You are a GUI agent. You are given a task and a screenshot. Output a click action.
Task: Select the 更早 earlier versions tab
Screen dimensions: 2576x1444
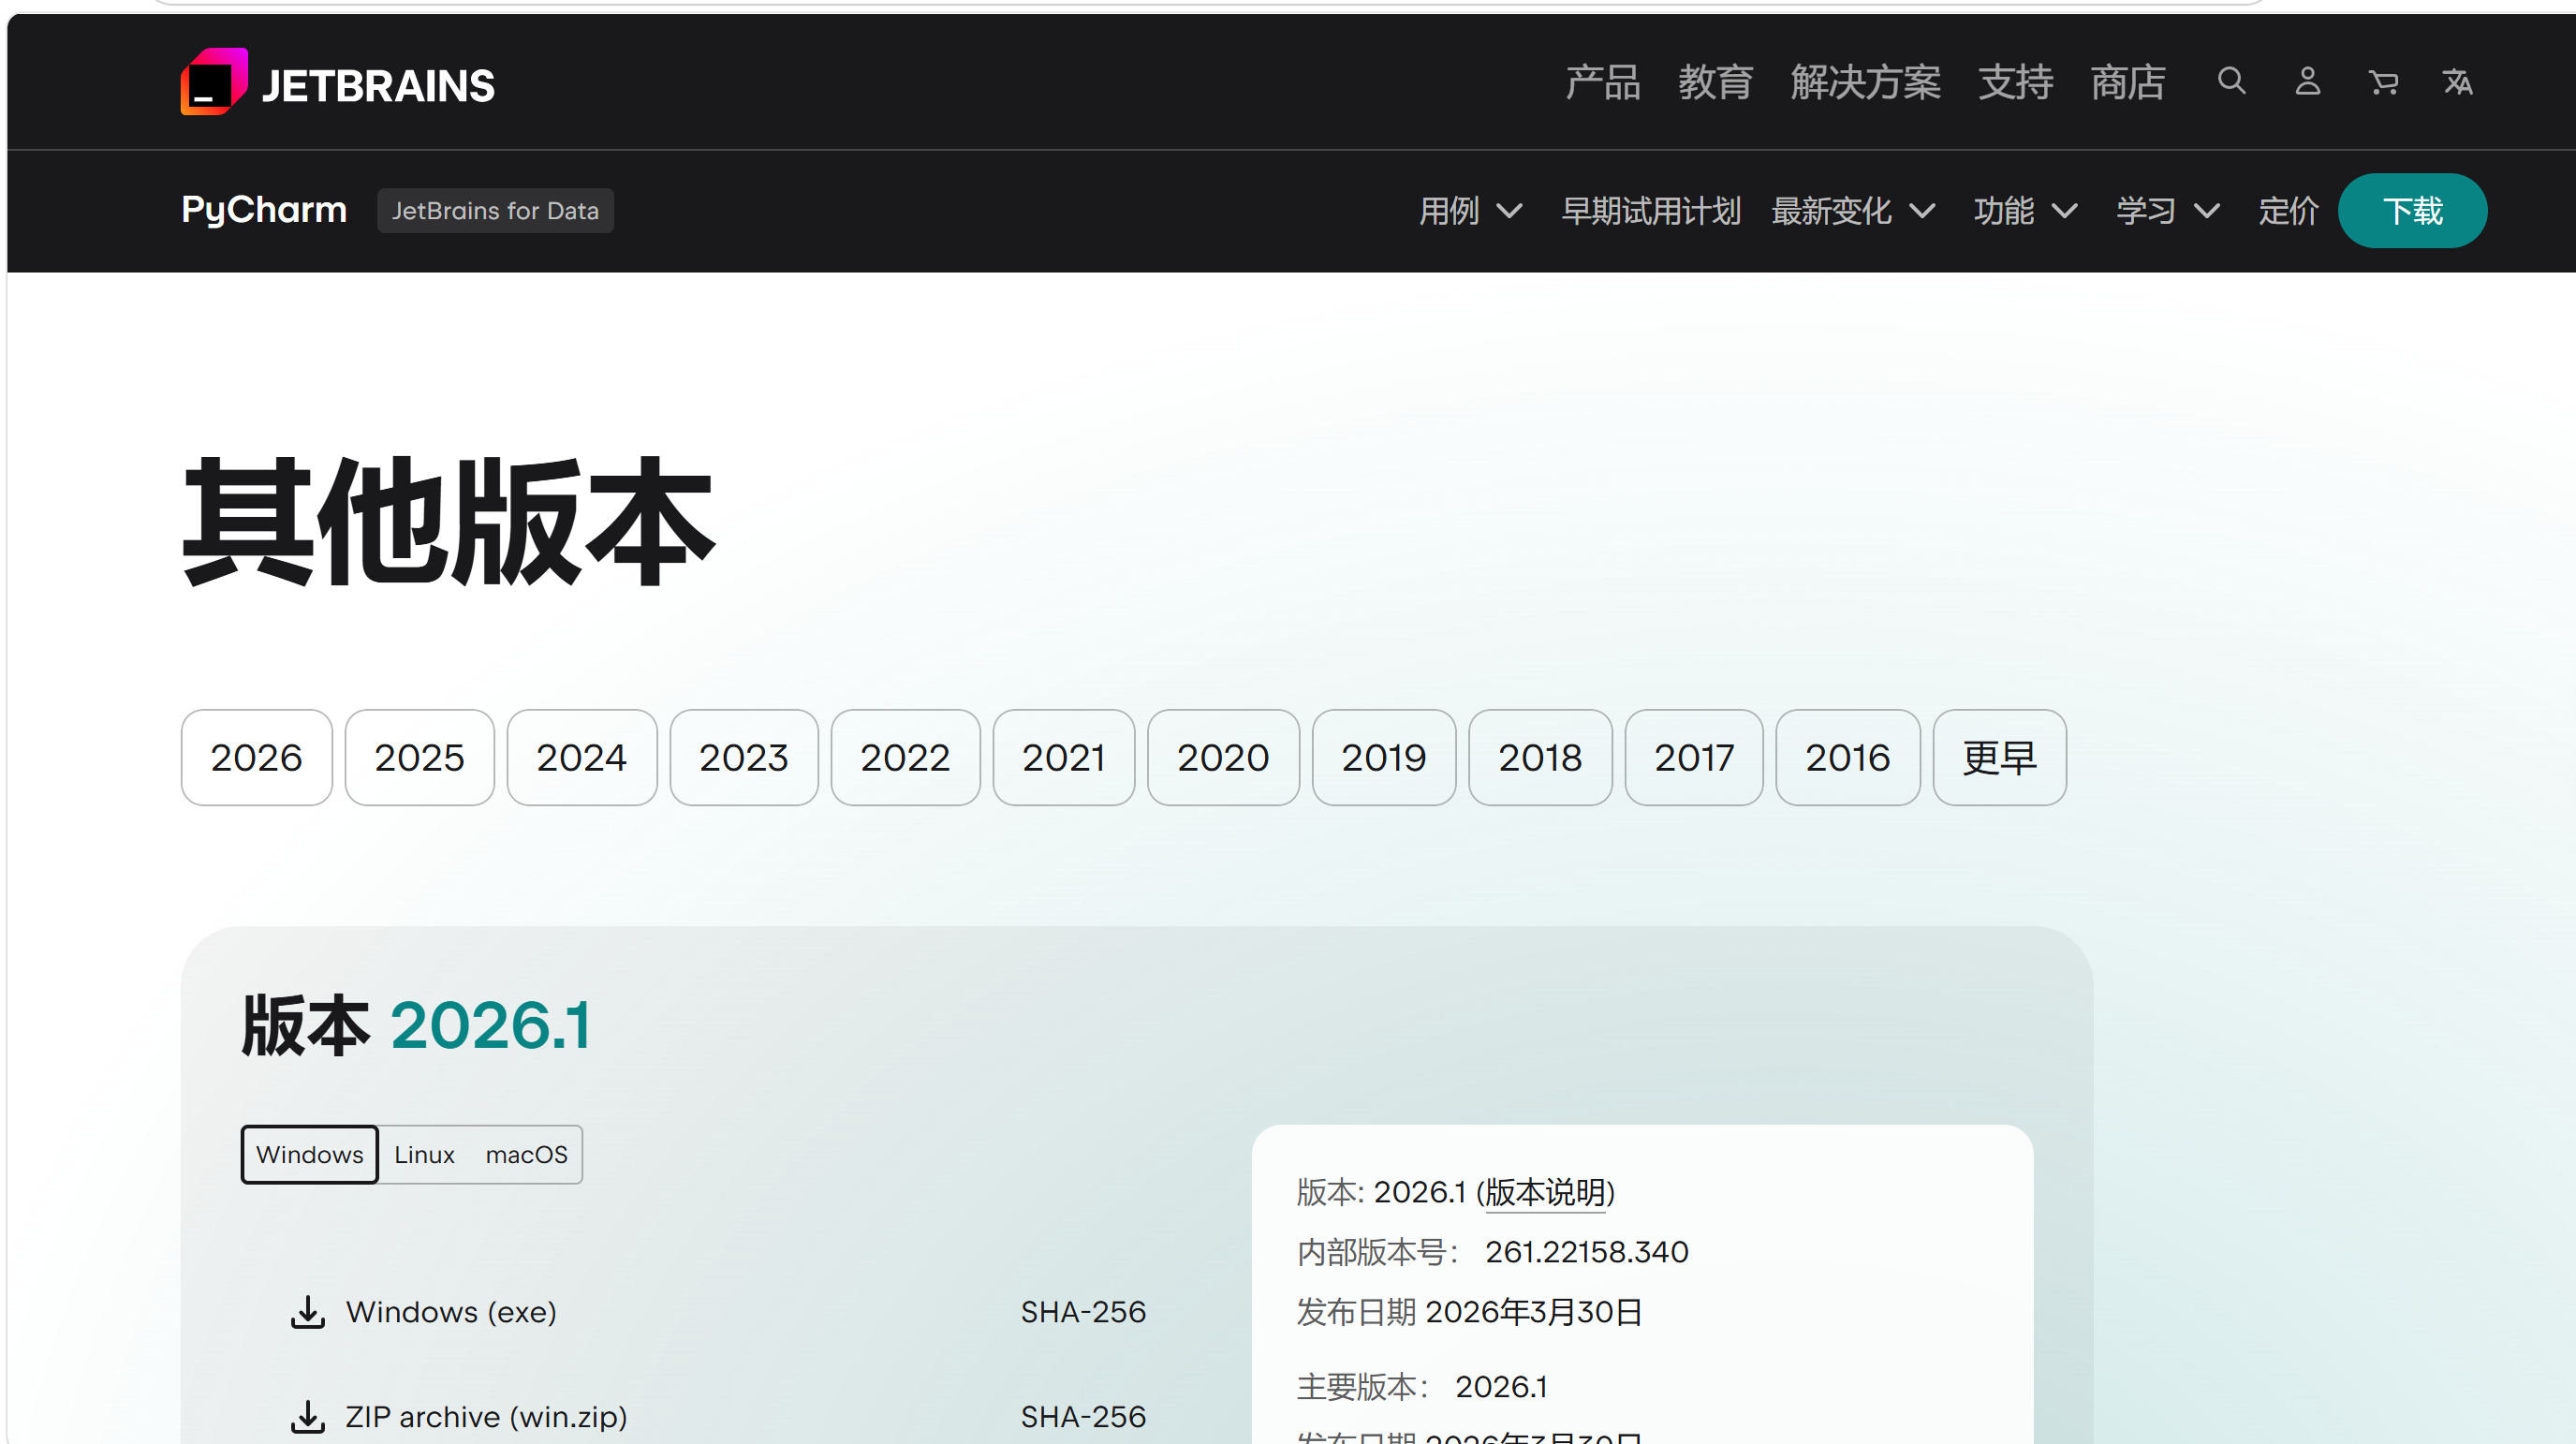(x=1998, y=758)
